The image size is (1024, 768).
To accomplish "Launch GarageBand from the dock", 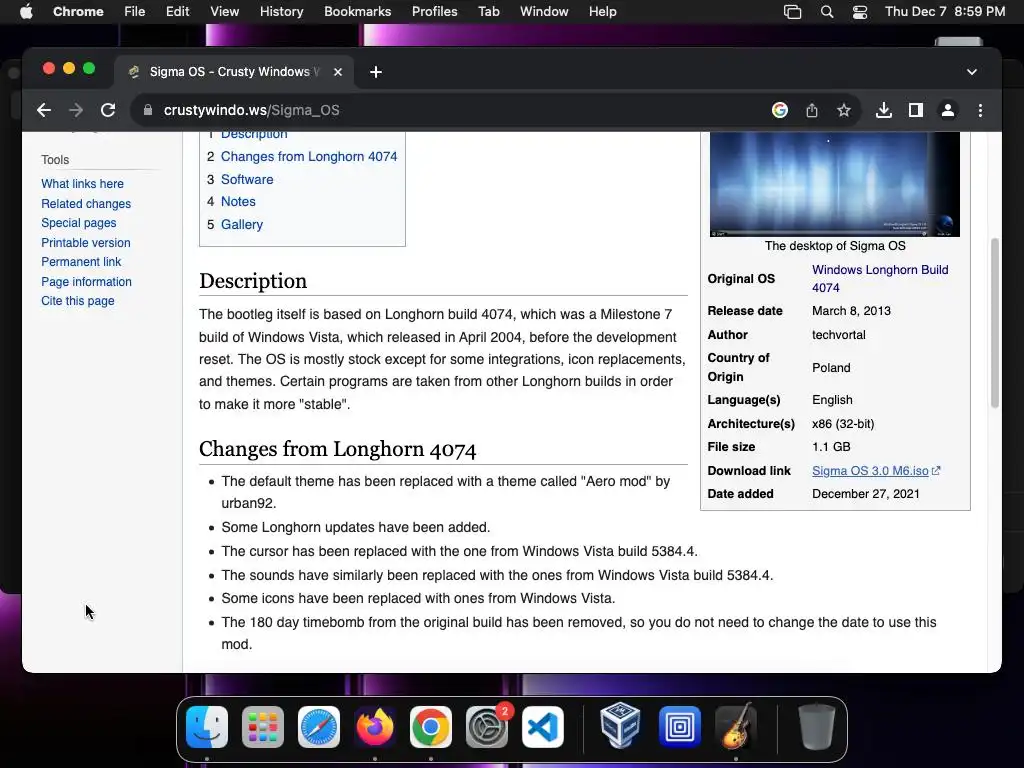I will point(736,726).
